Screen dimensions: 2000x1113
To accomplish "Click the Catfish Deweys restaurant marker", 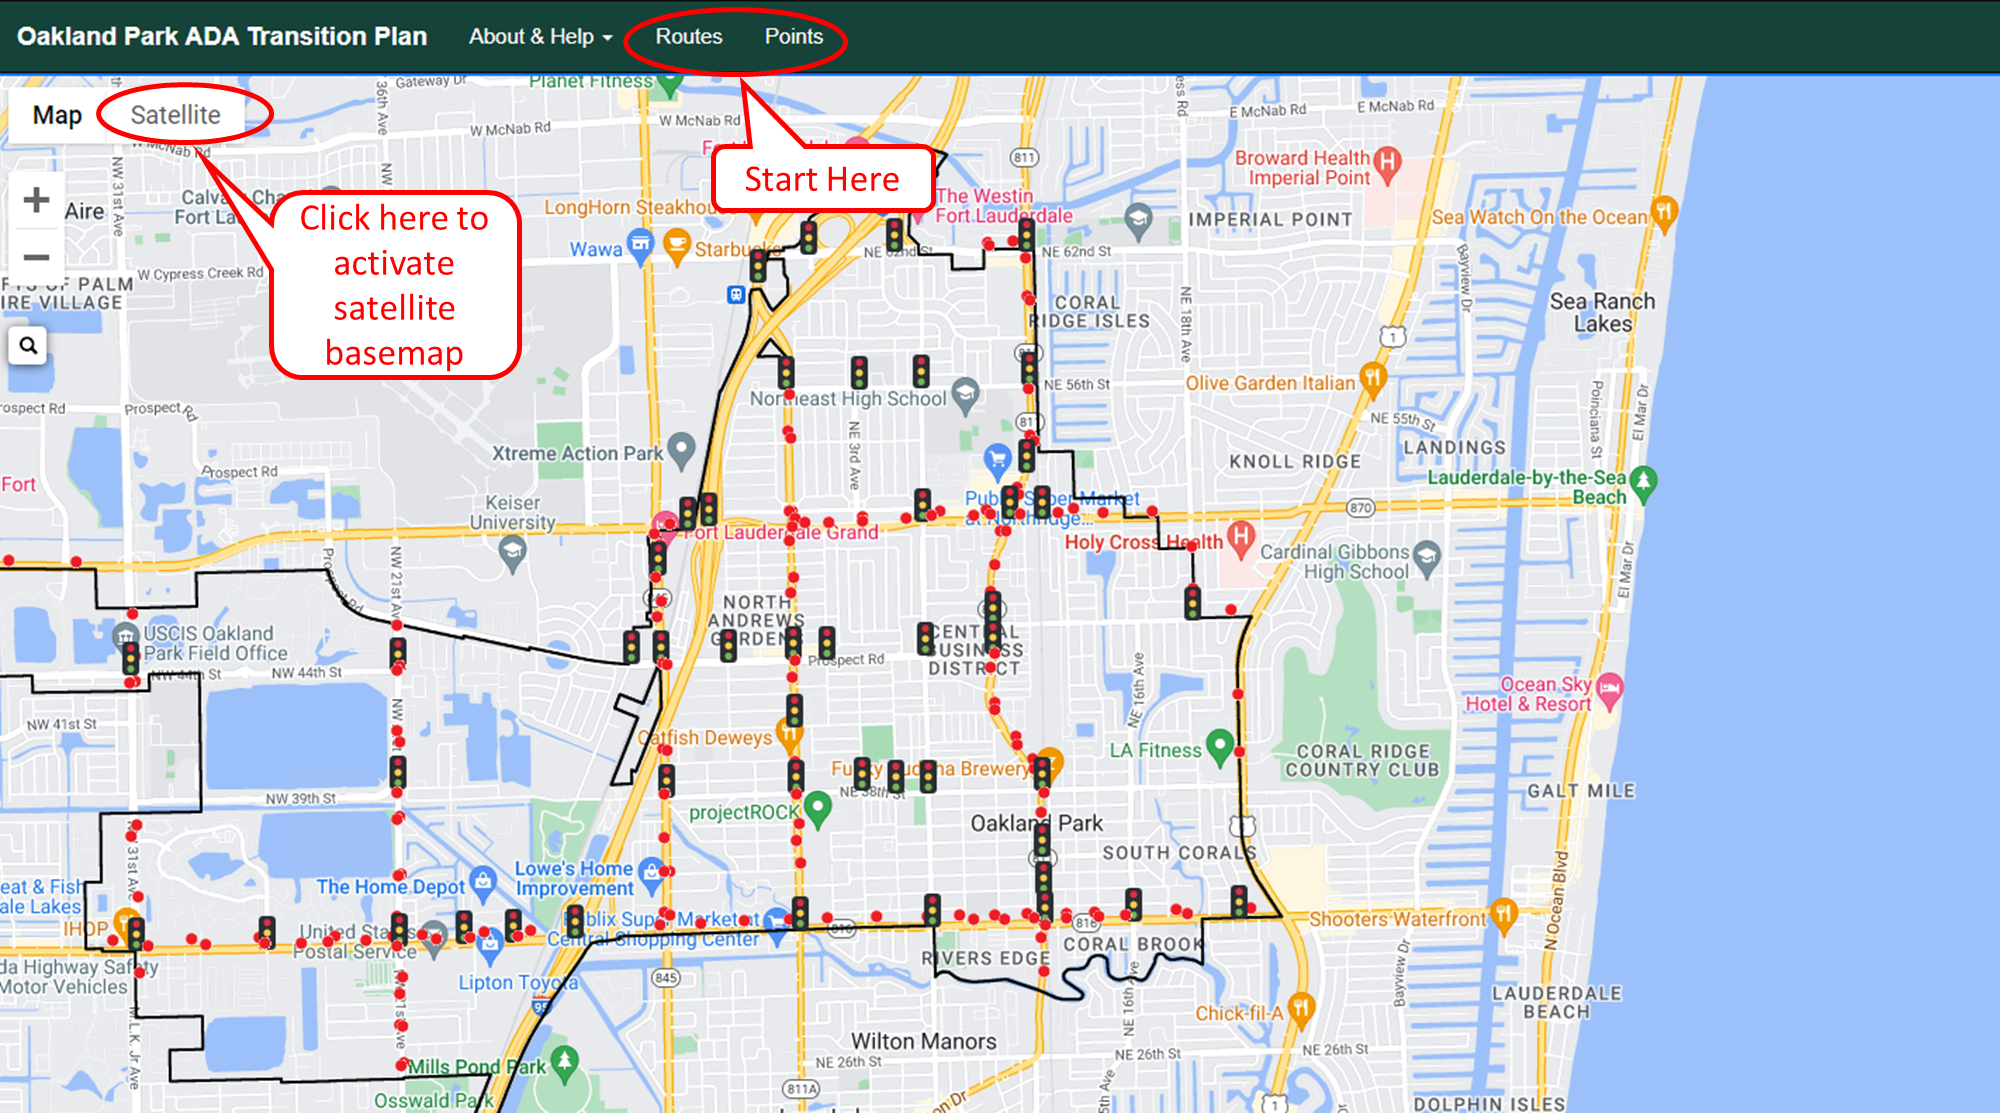I will click(789, 736).
